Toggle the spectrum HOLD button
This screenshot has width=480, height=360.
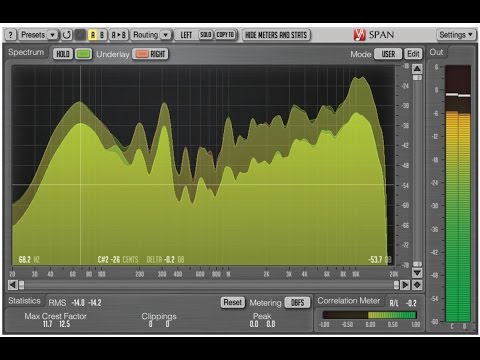tap(63, 54)
